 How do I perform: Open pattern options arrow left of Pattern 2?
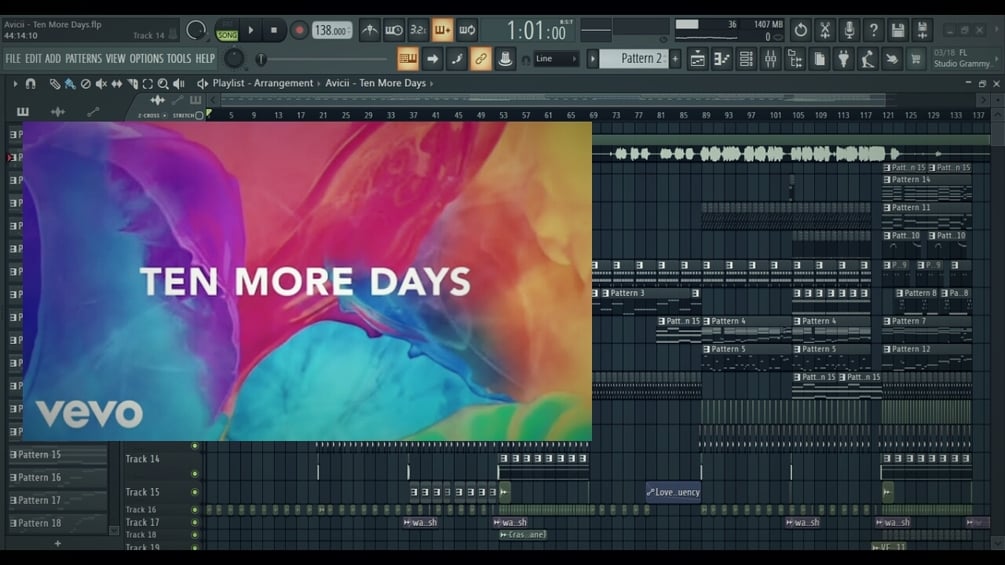pos(592,59)
